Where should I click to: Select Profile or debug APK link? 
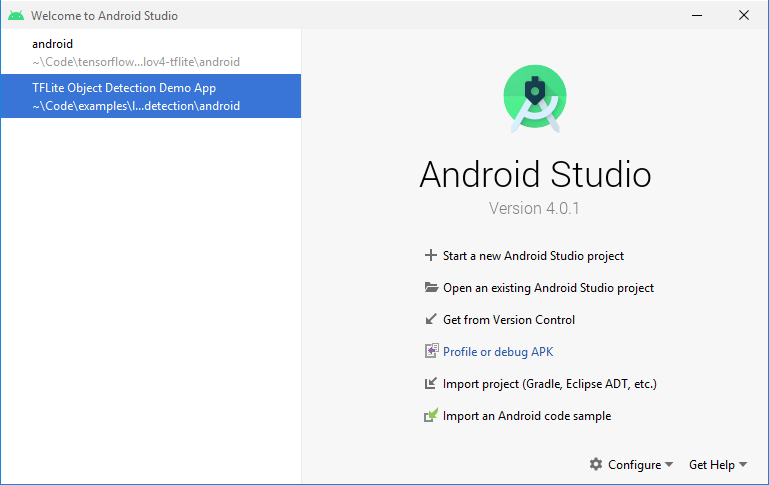pyautogui.click(x=498, y=352)
